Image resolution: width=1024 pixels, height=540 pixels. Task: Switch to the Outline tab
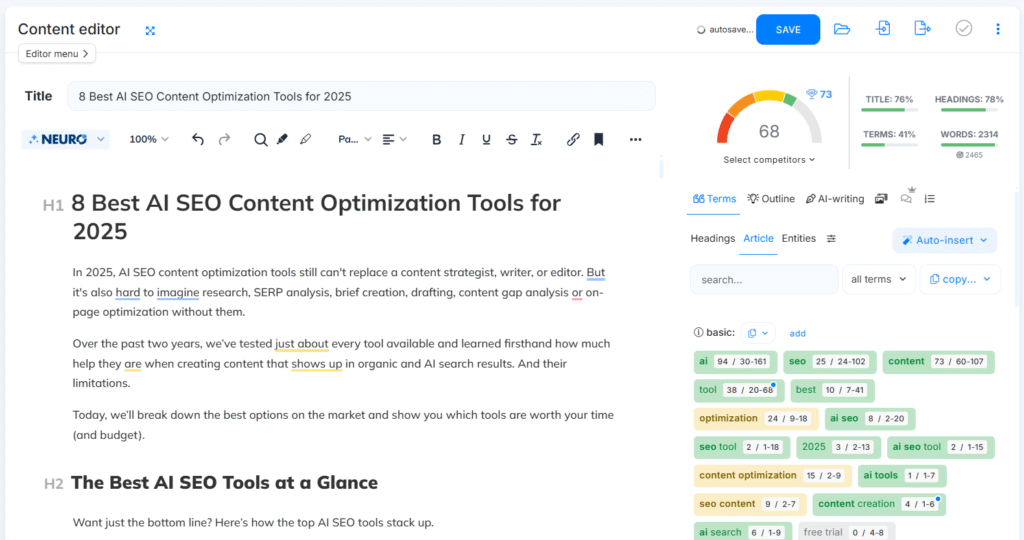click(771, 199)
